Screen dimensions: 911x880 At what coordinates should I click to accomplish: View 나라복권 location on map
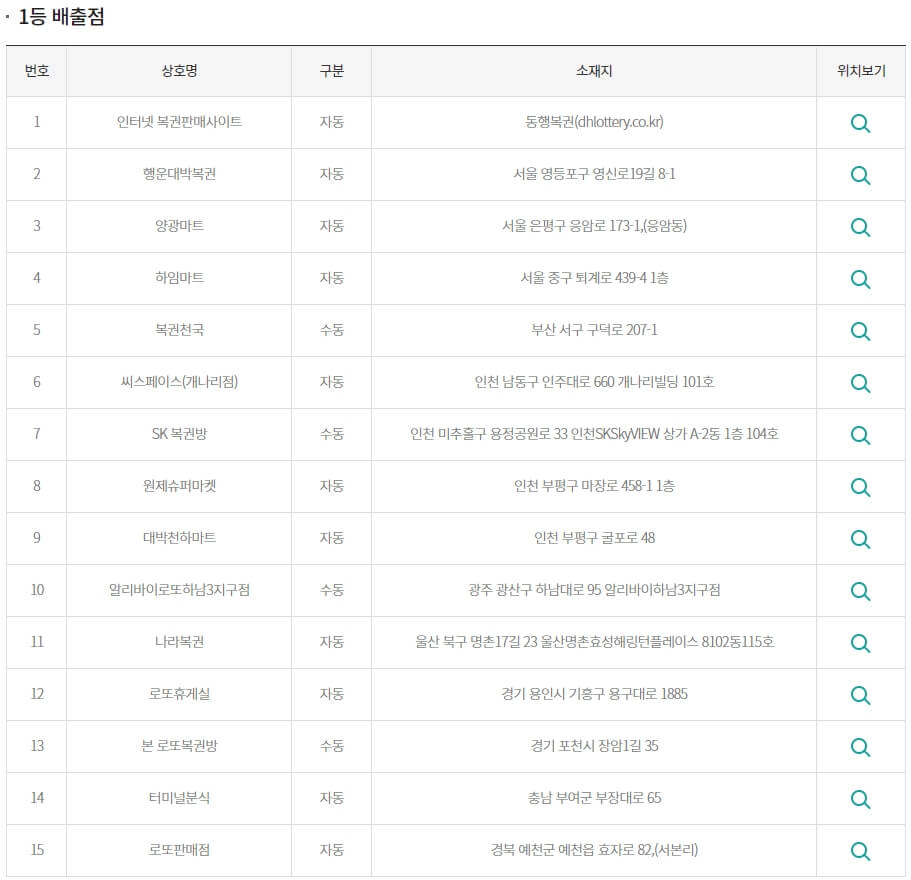(860, 643)
